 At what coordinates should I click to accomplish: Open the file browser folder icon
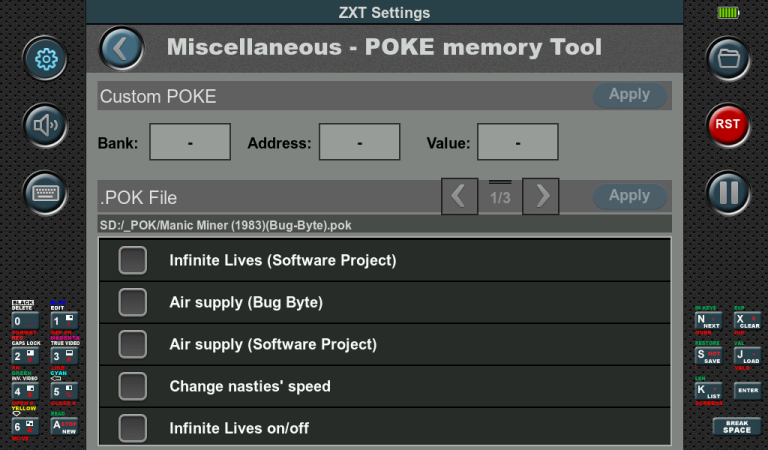click(728, 59)
